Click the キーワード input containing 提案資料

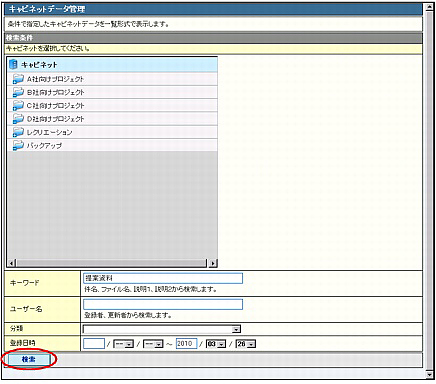click(x=163, y=278)
